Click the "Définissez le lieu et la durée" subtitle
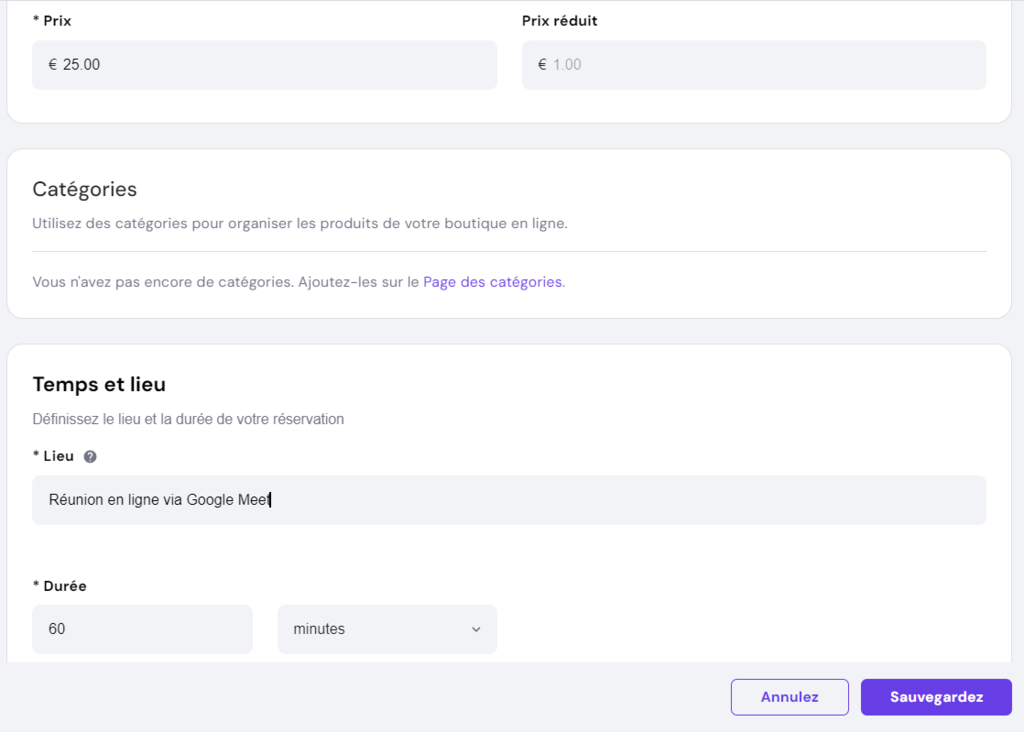The image size is (1024, 732). click(188, 419)
